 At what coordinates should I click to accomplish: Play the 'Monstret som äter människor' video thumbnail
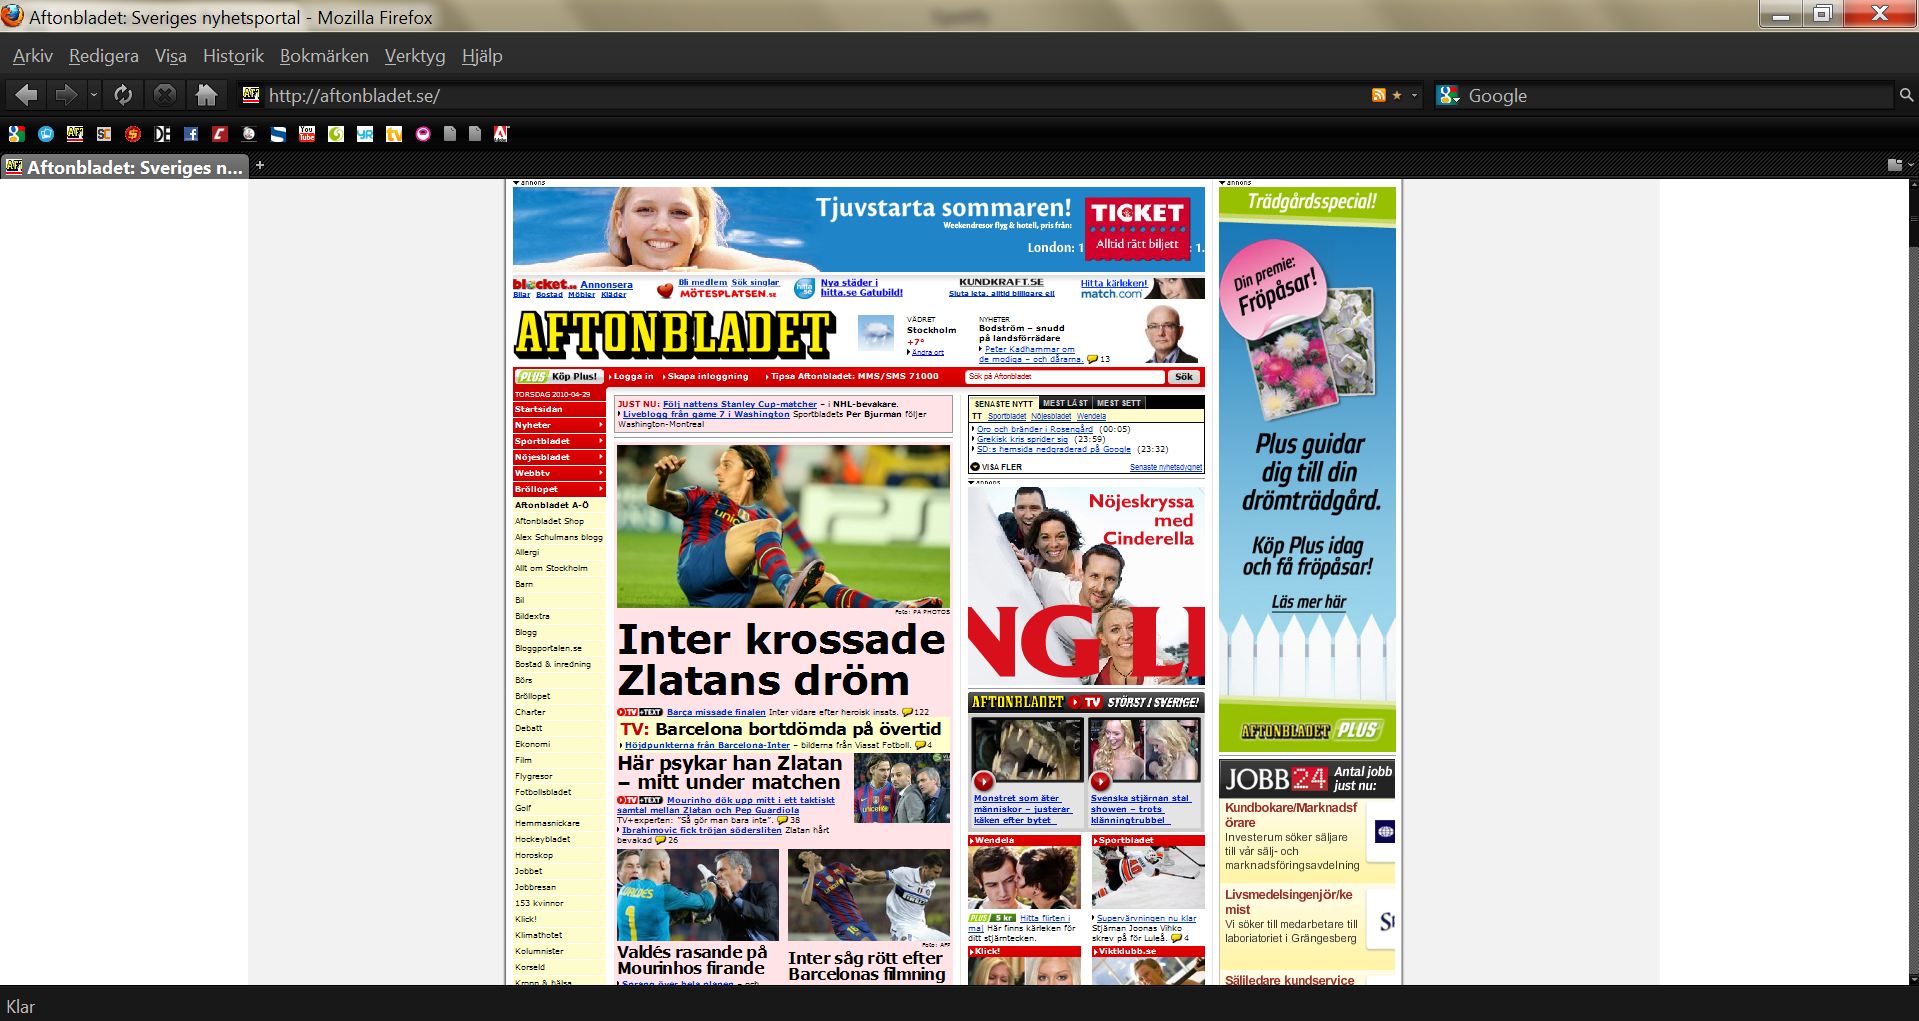pos(1027,752)
